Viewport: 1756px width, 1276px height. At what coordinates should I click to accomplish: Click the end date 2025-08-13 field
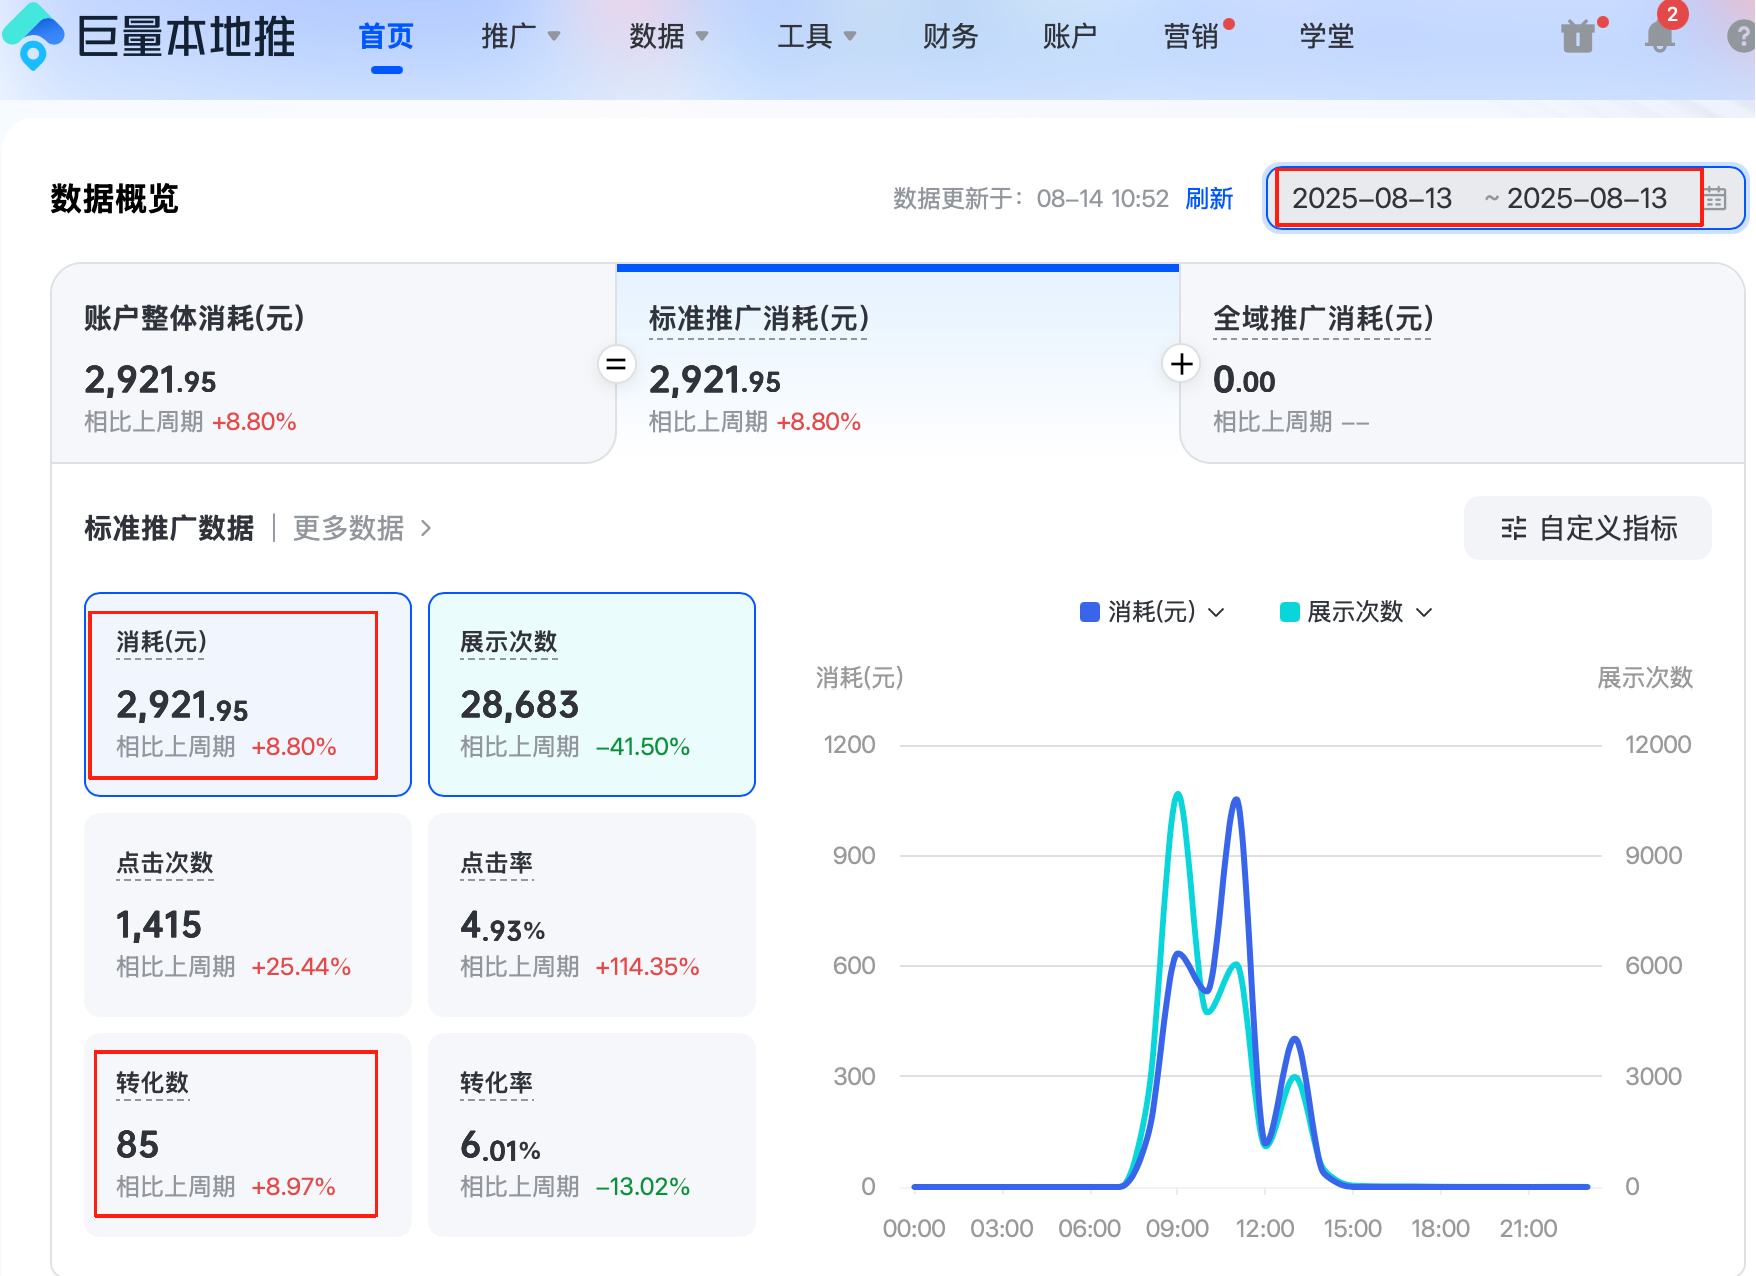pyautogui.click(x=1587, y=198)
